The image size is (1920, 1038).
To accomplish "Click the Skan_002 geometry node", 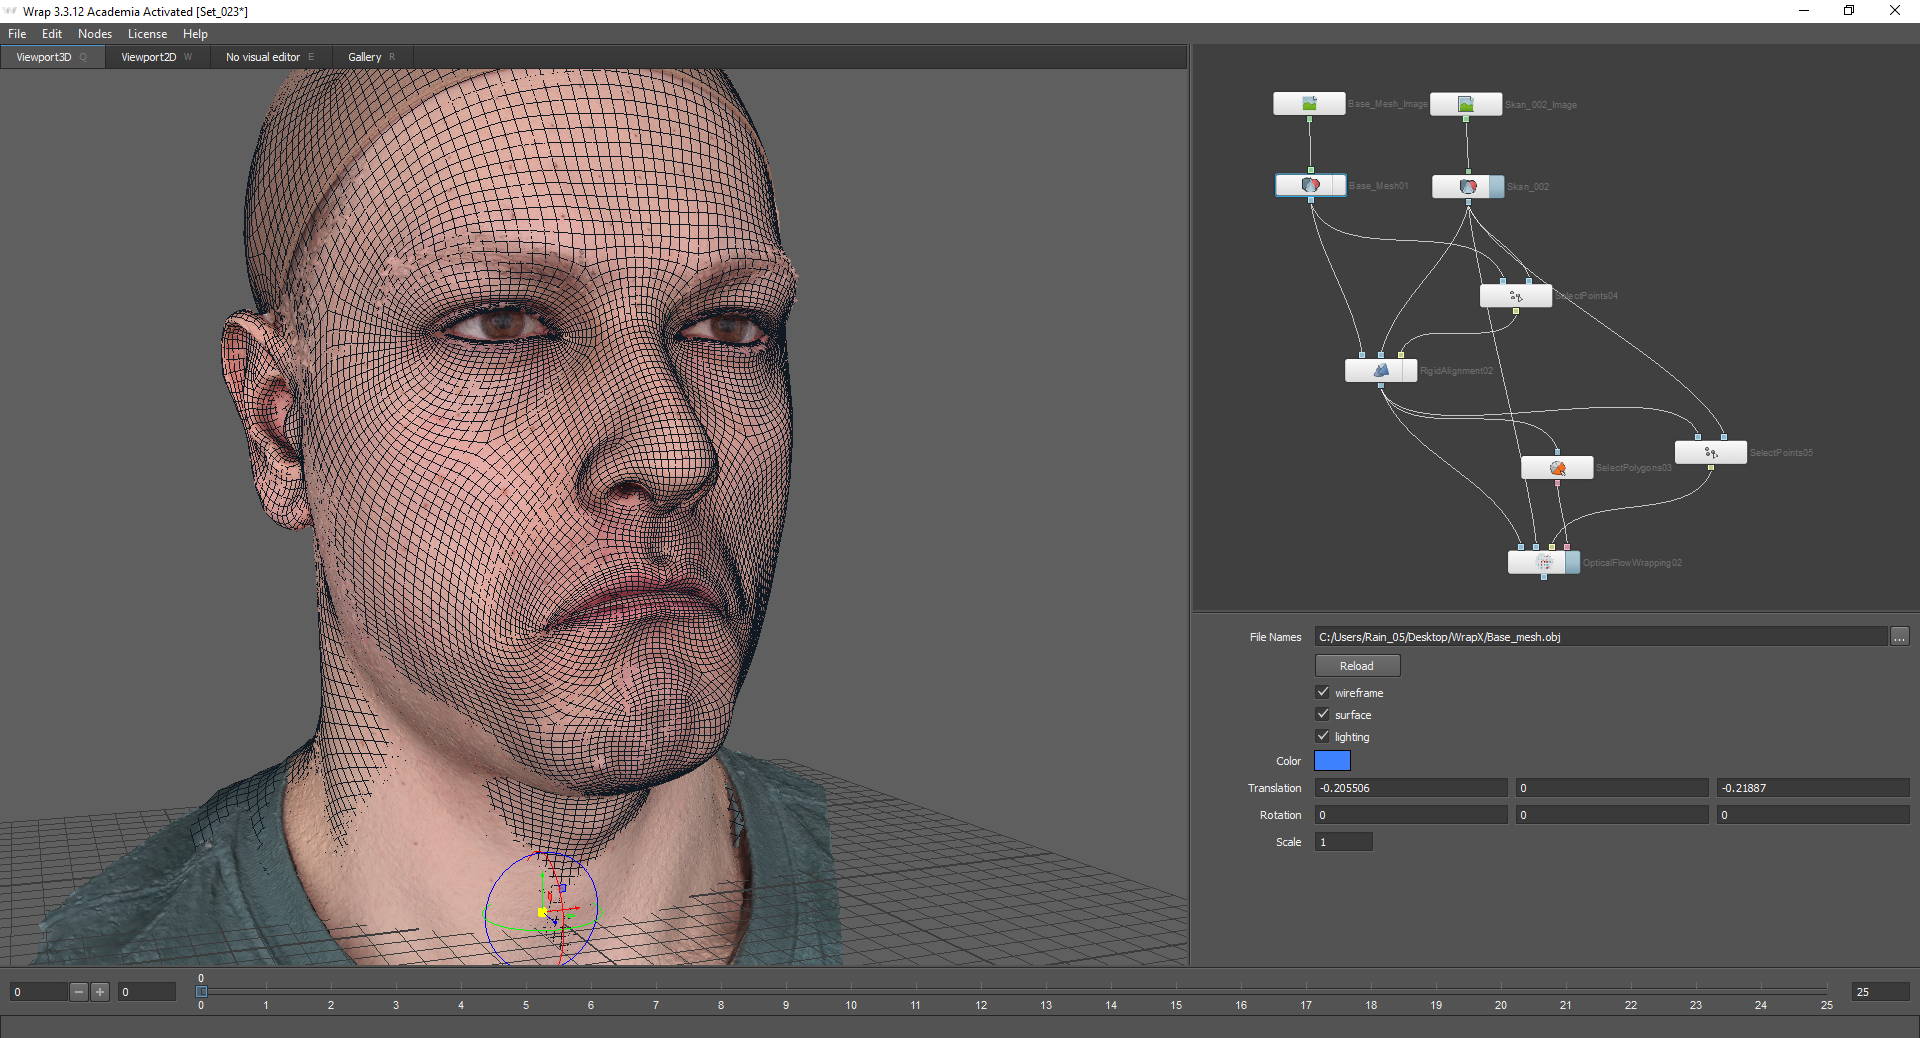I will (1467, 187).
